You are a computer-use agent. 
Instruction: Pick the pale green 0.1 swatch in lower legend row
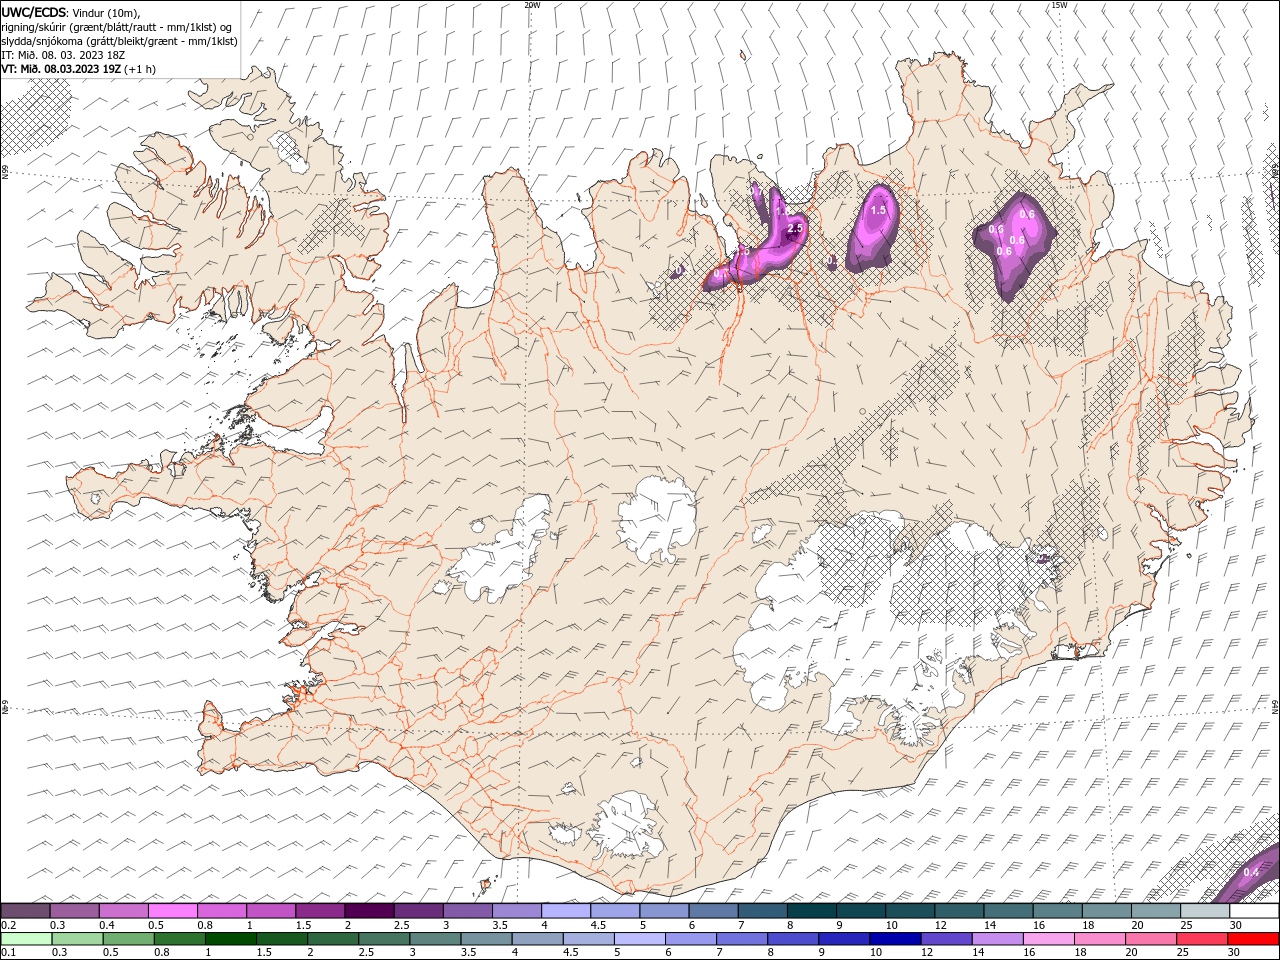(x=25, y=939)
